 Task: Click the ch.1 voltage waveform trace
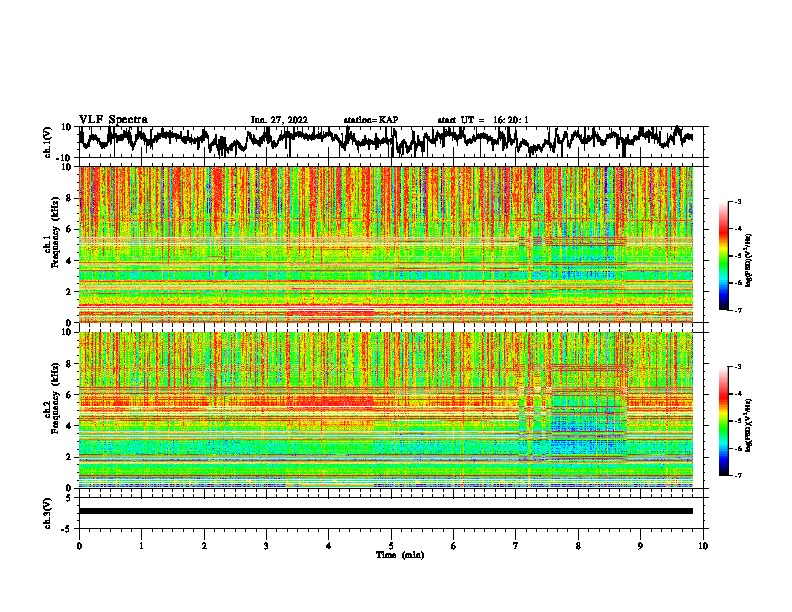[386, 141]
